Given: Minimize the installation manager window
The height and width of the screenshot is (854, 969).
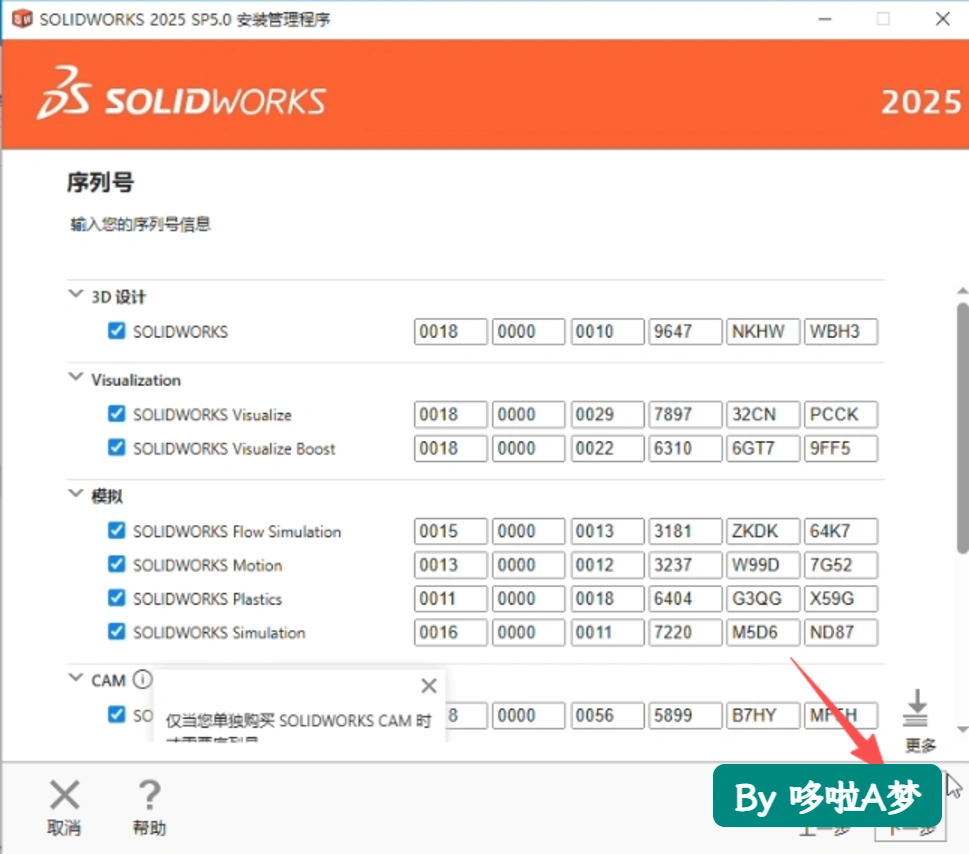Looking at the screenshot, I should click(825, 19).
